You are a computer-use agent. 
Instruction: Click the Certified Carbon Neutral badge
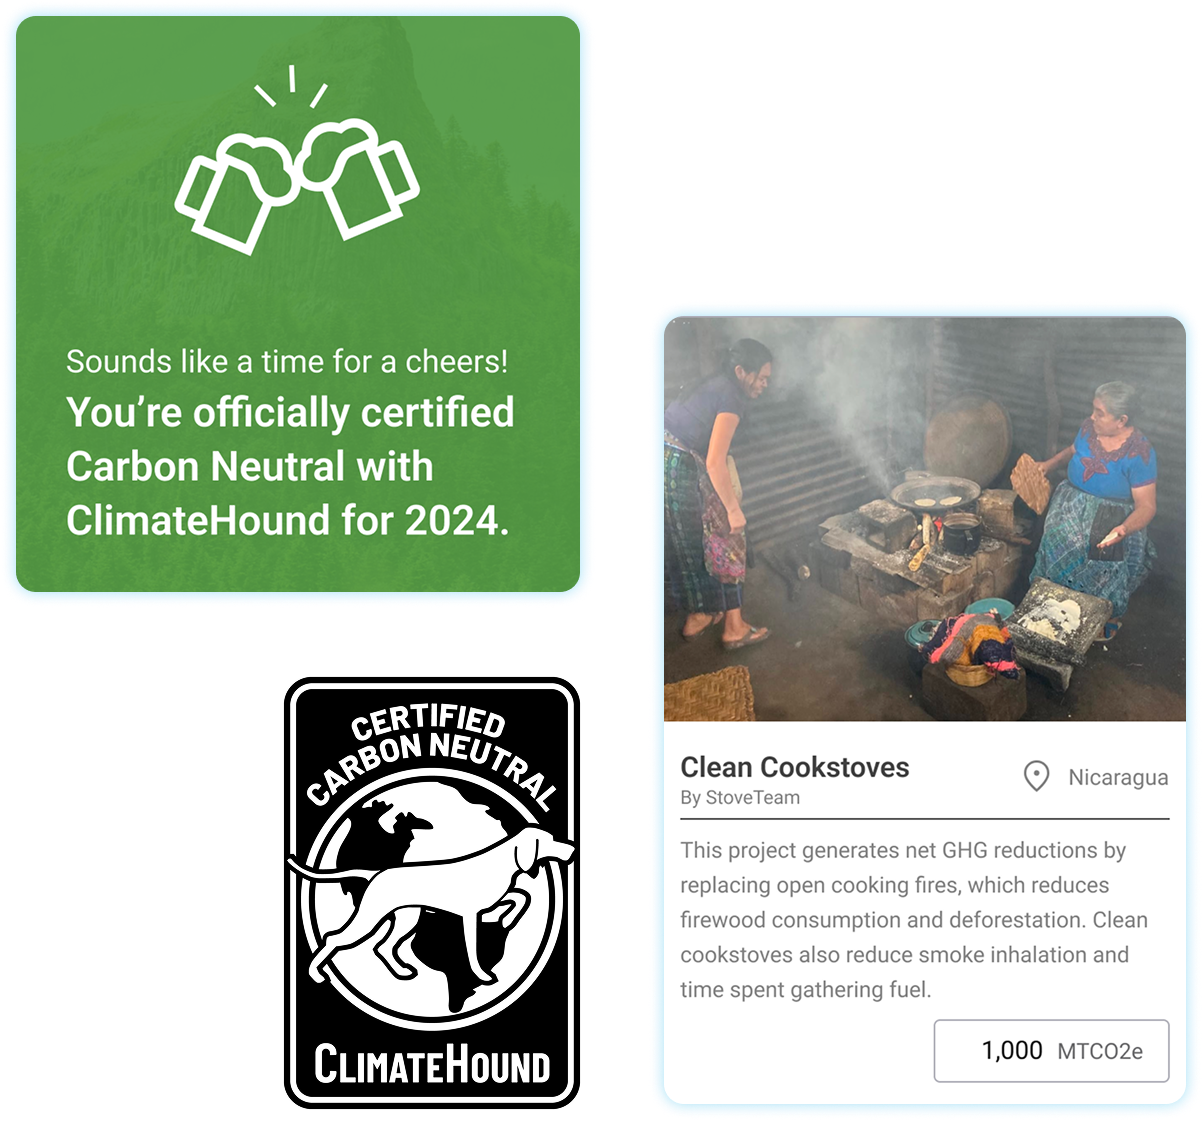[432, 893]
